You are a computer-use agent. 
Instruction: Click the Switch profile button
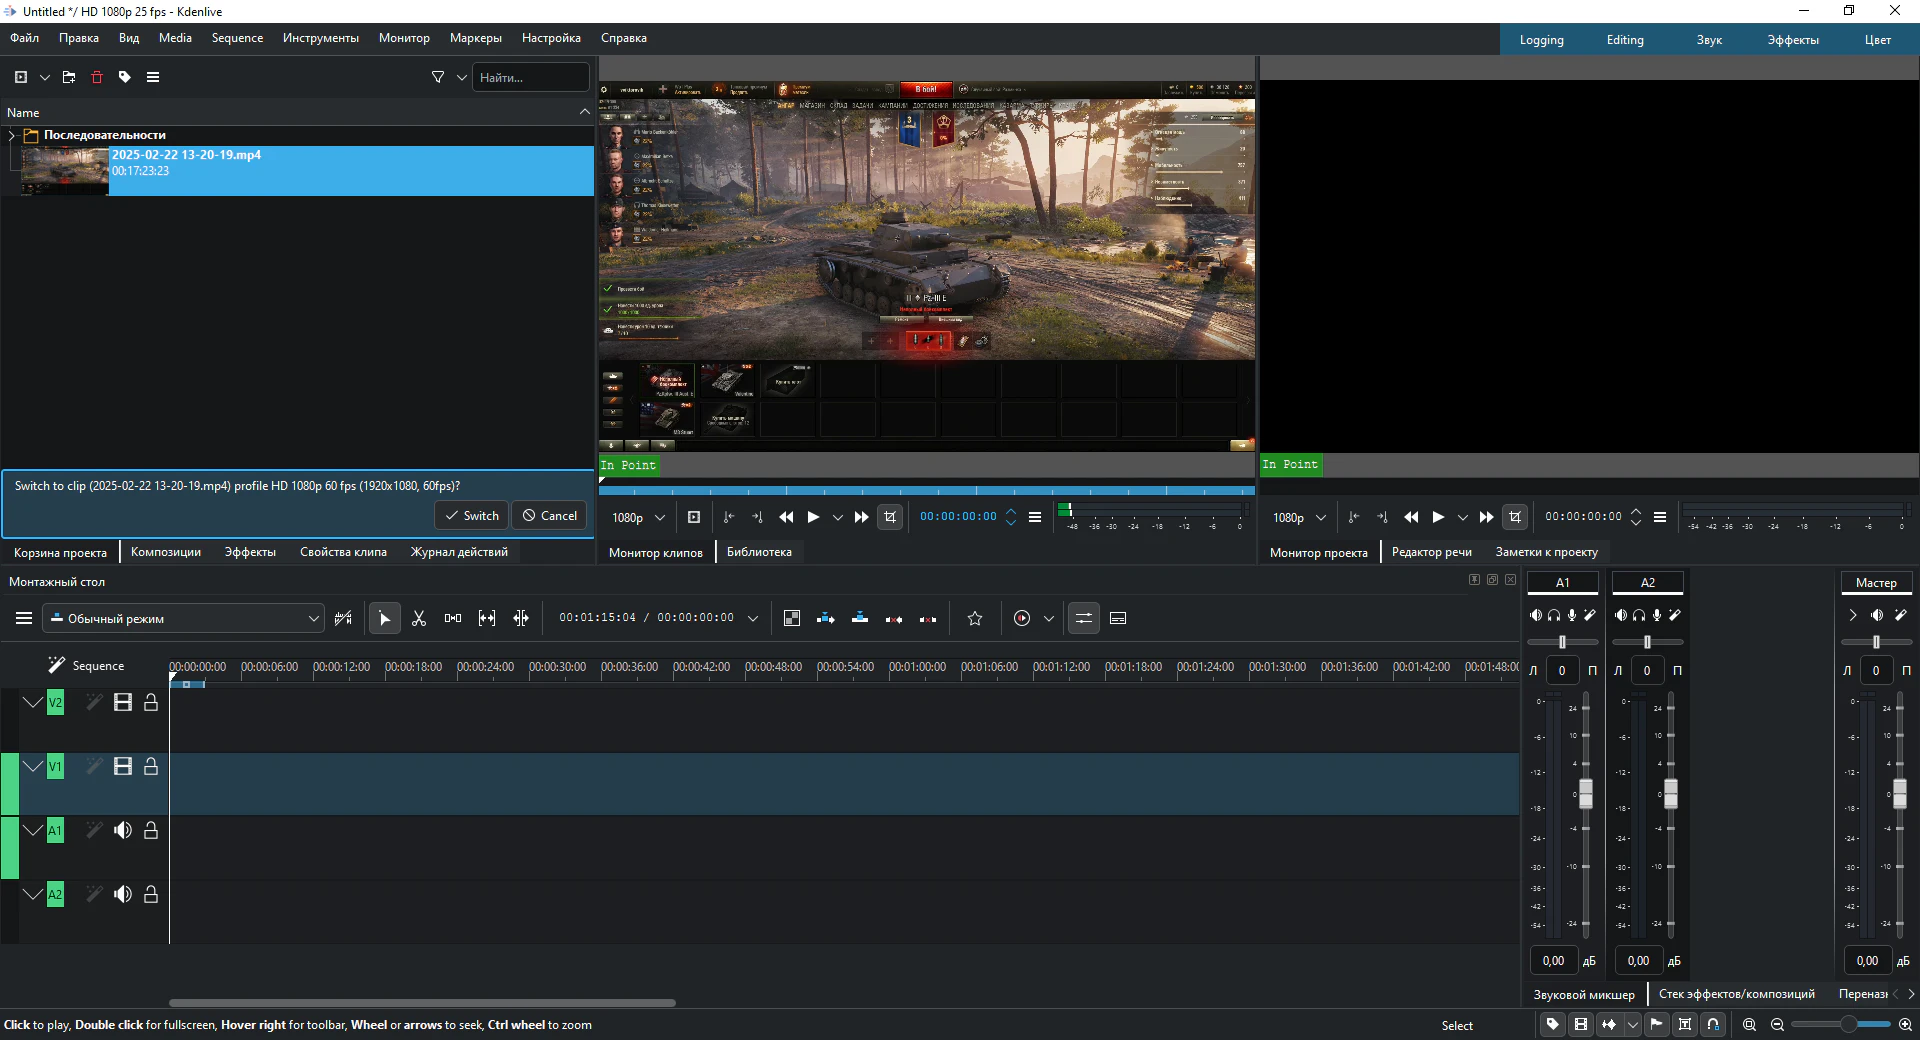pos(472,516)
